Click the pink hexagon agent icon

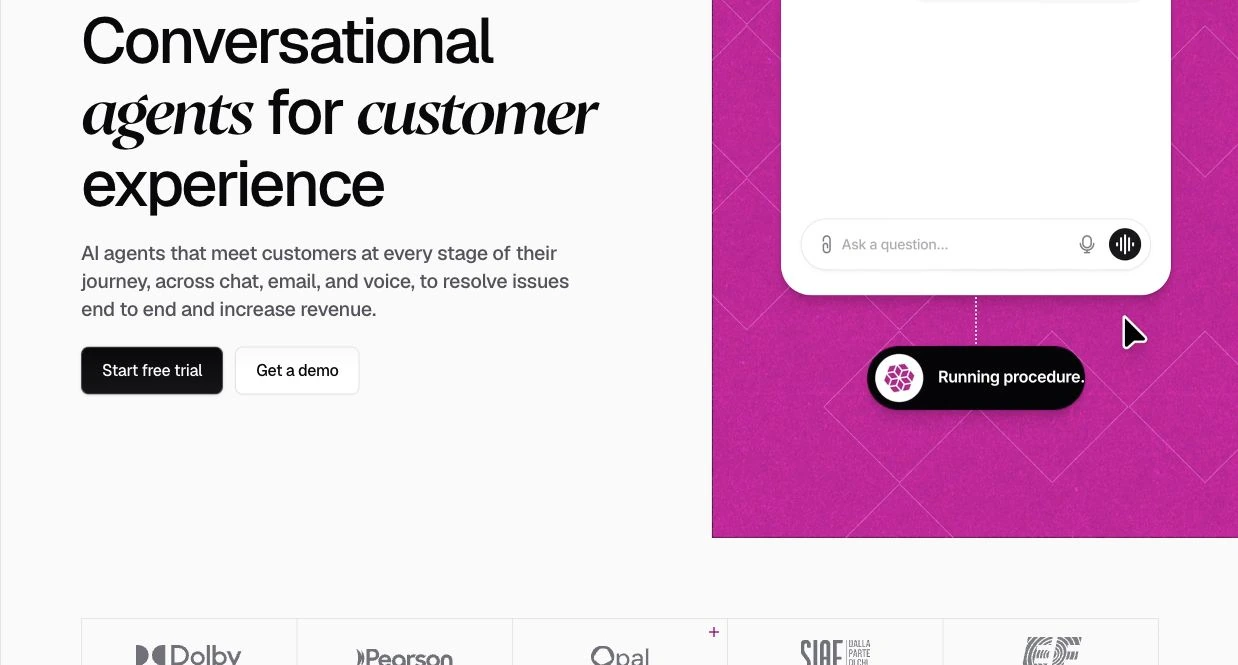point(899,378)
